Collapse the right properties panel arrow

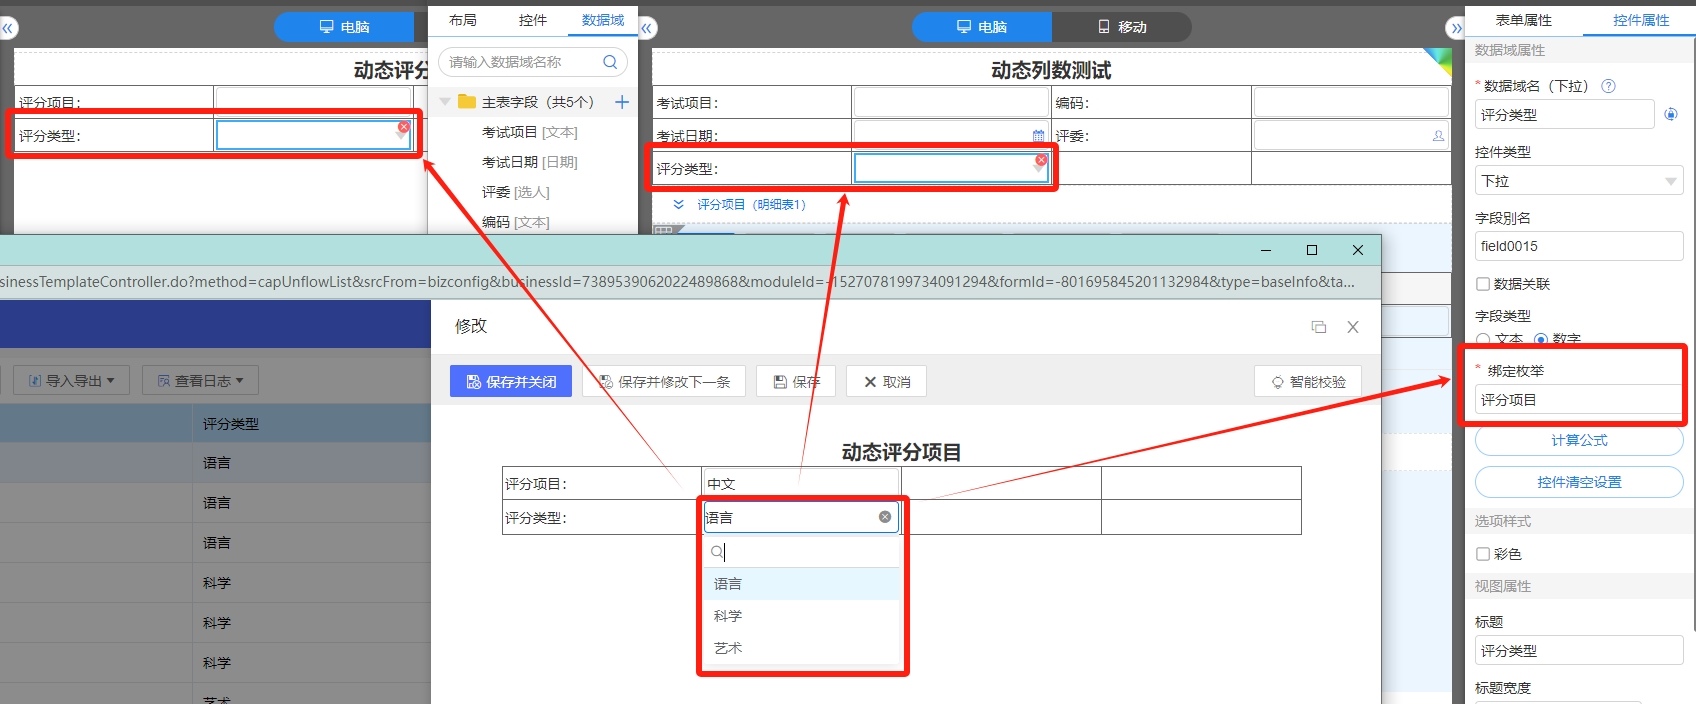(1456, 28)
